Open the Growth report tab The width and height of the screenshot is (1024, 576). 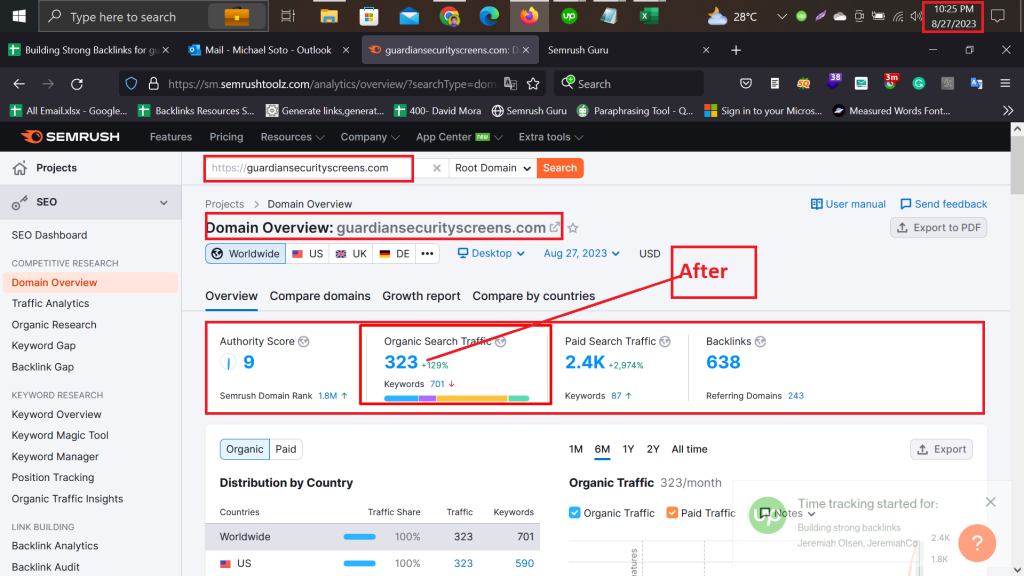tap(421, 296)
